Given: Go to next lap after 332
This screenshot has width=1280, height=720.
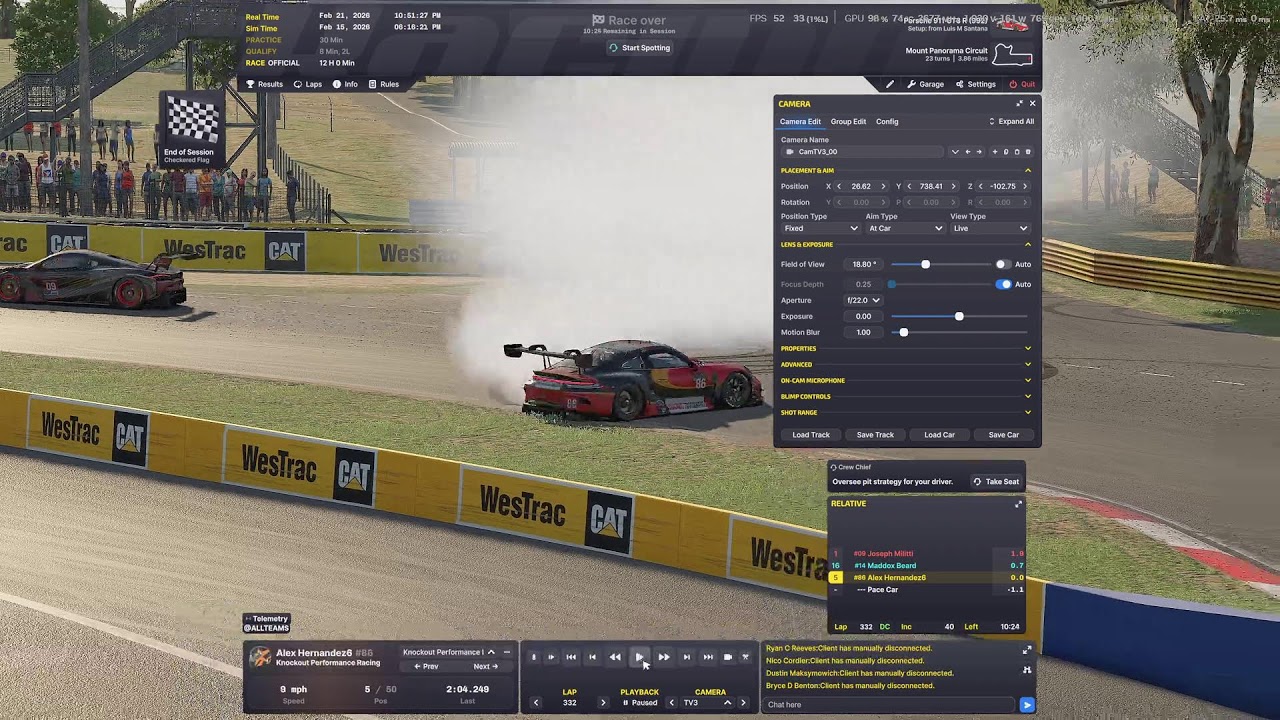Looking at the screenshot, I should pos(603,703).
